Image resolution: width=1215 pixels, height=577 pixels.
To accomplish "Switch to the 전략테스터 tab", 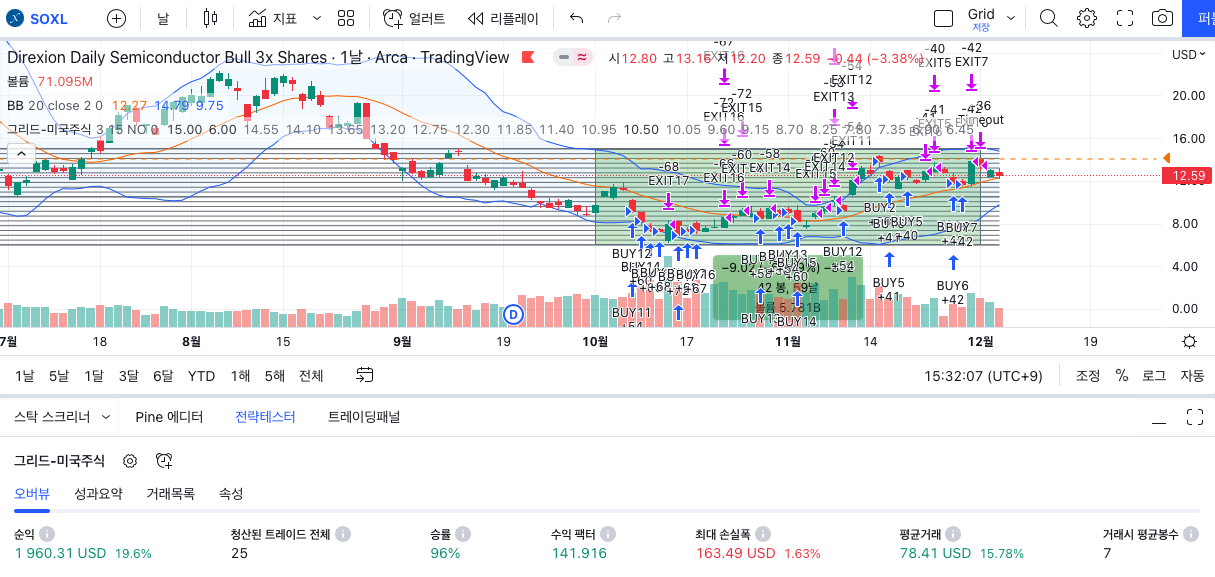I will pyautogui.click(x=265, y=417).
